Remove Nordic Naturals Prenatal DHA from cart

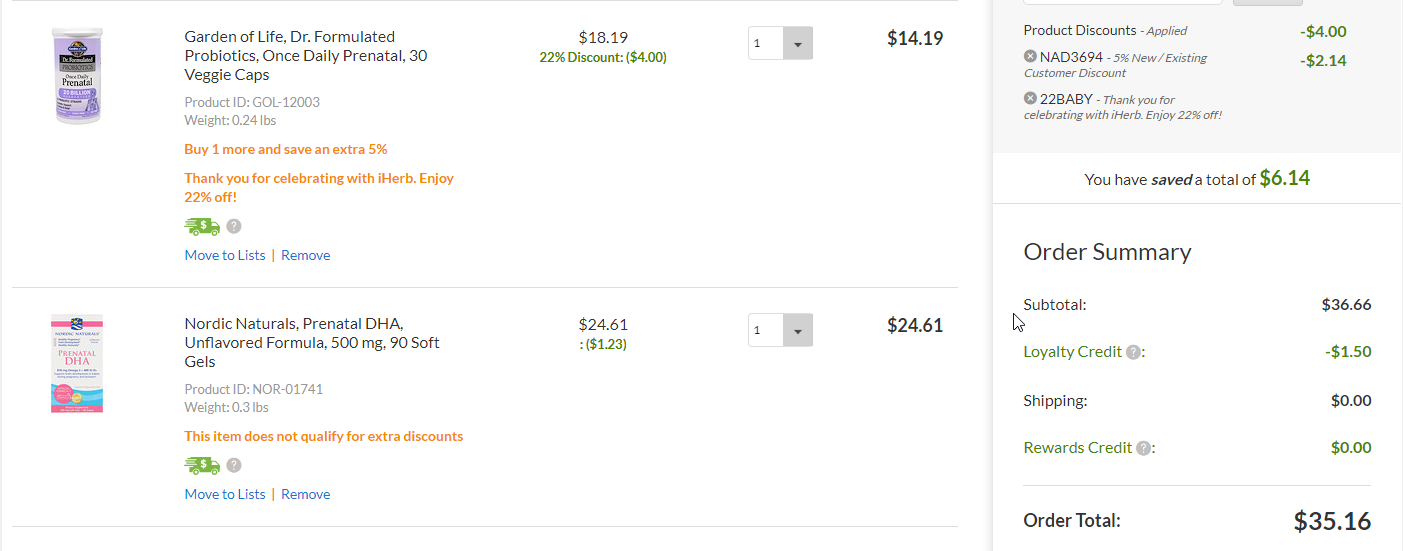click(305, 494)
